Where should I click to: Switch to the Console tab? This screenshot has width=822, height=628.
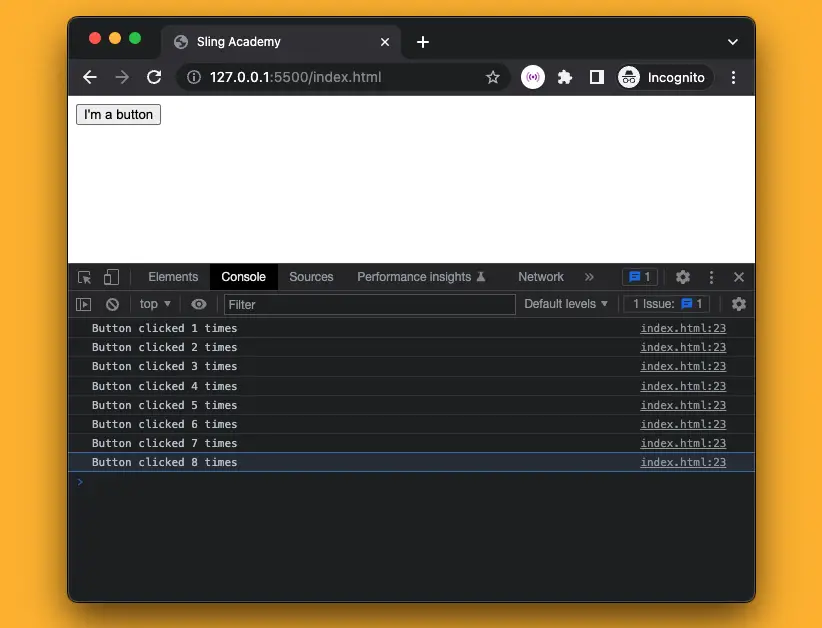point(243,277)
